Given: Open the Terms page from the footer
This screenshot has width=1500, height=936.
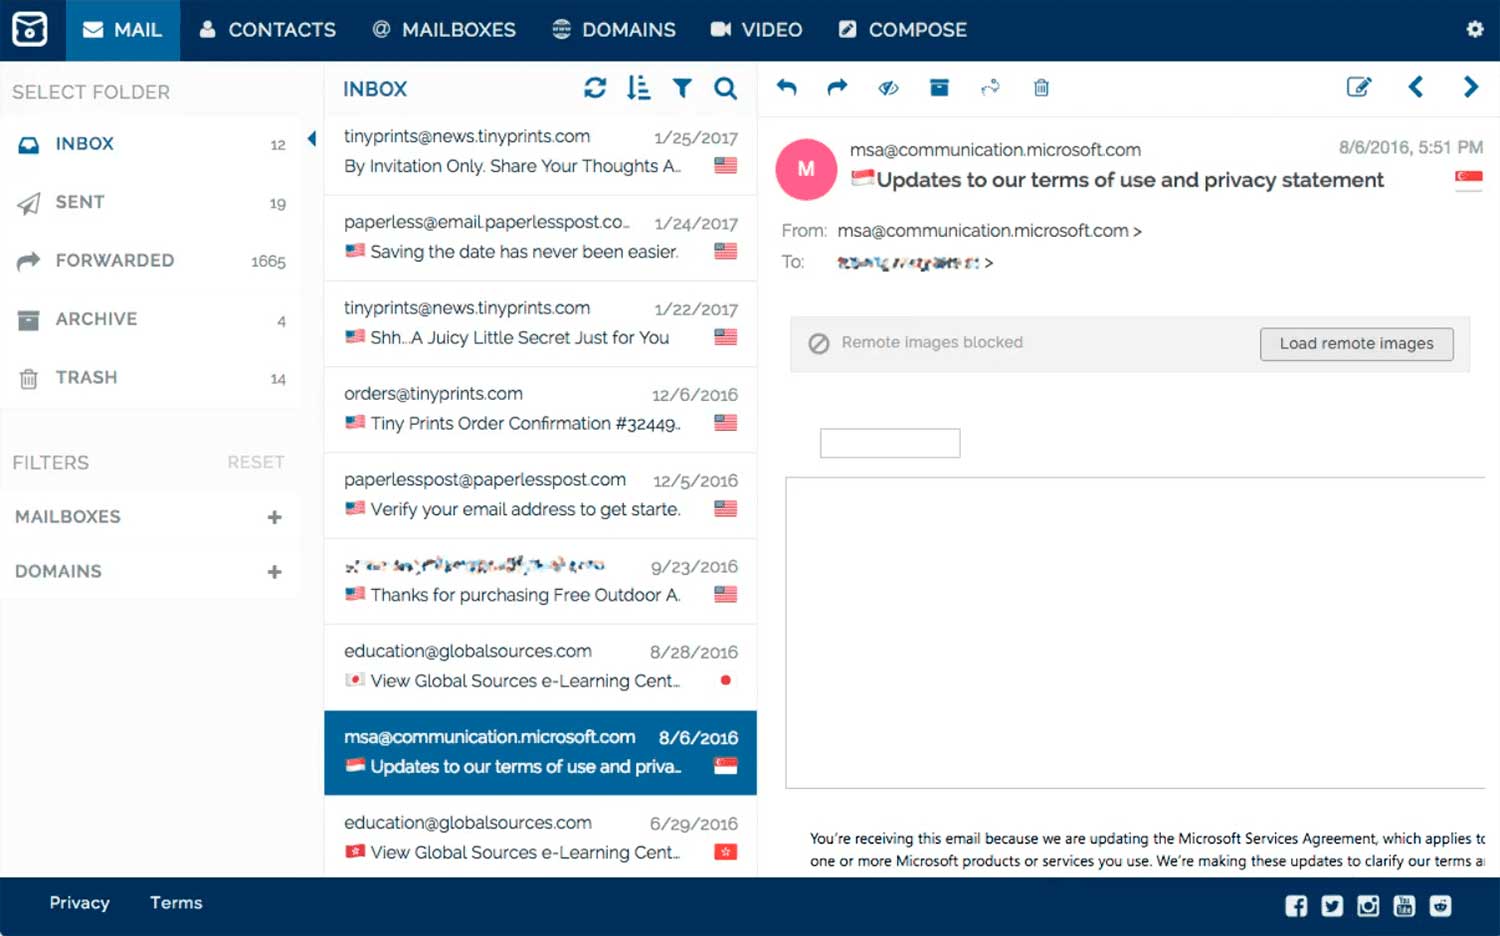Looking at the screenshot, I should [x=175, y=903].
